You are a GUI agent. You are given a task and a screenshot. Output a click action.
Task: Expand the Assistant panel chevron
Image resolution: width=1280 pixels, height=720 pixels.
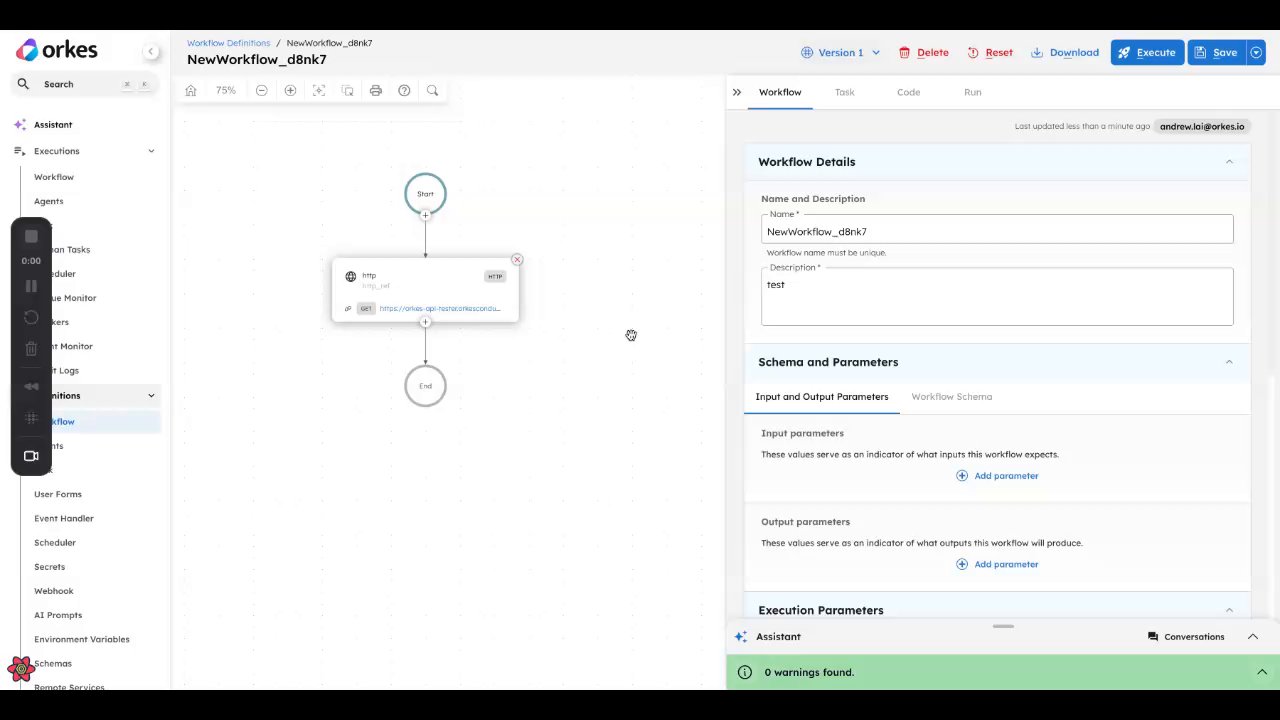pyautogui.click(x=1253, y=637)
